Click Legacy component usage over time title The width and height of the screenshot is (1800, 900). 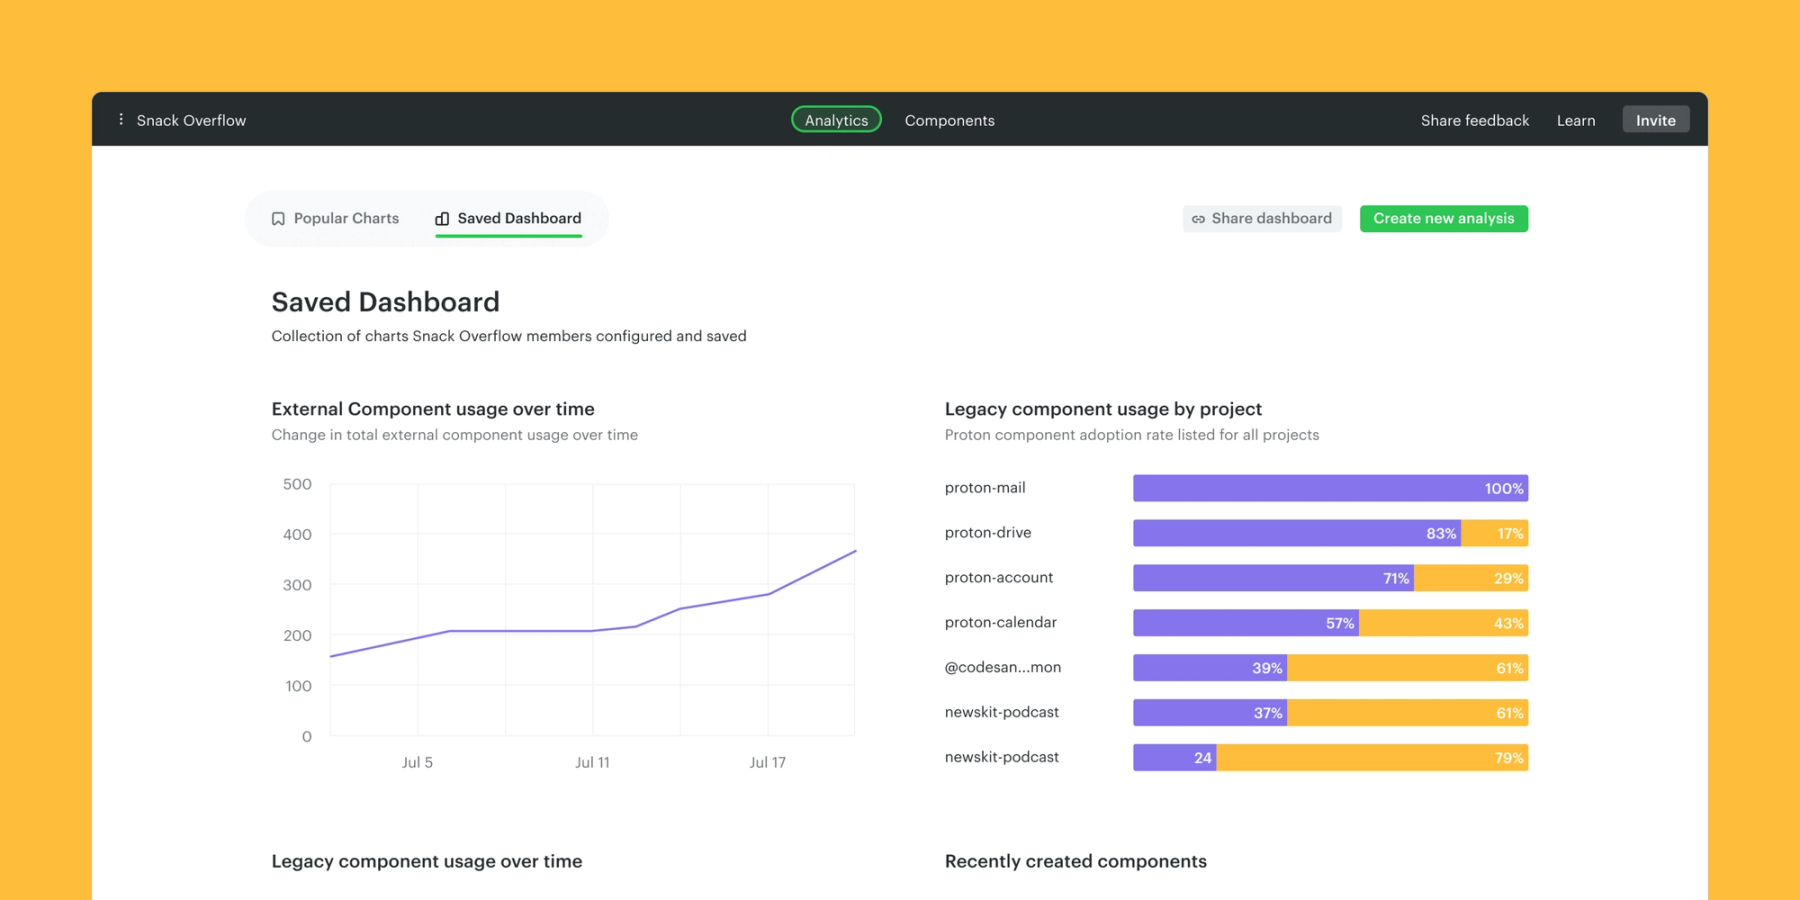point(427,861)
